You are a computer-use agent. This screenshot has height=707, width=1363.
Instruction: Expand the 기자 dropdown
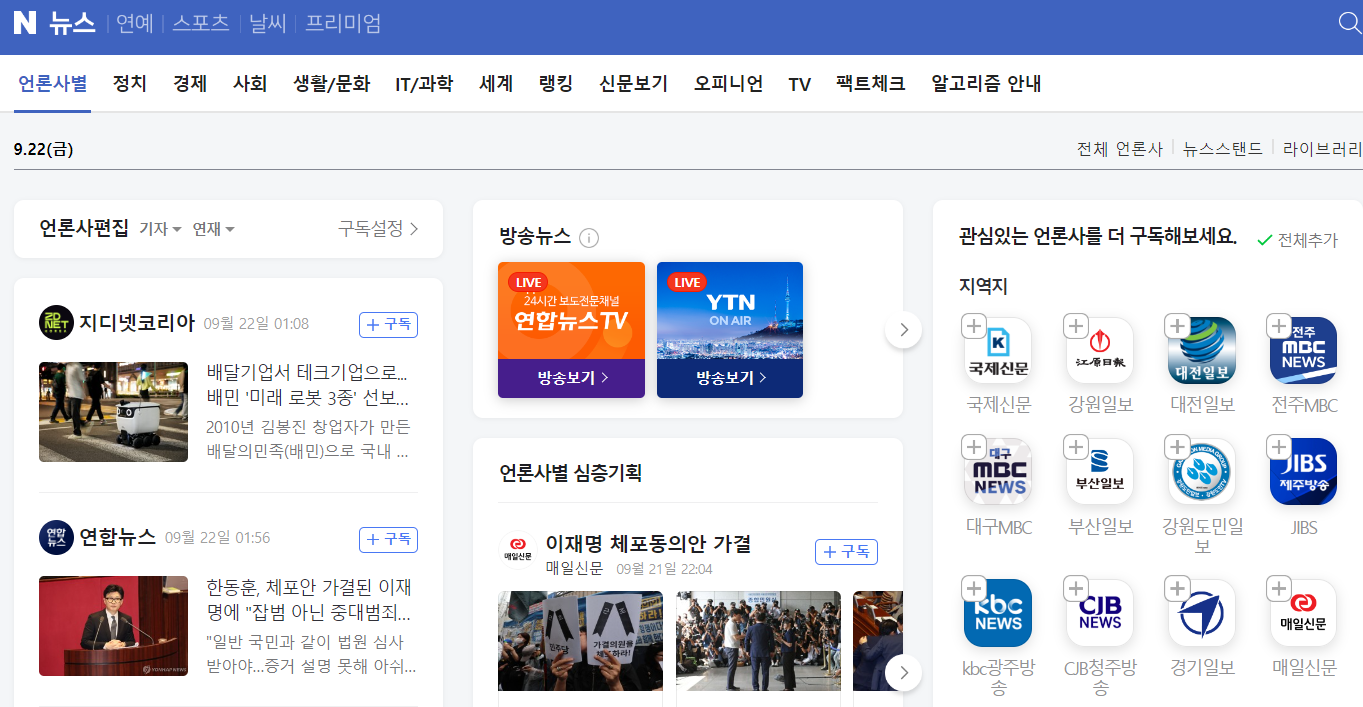pyautogui.click(x=160, y=229)
